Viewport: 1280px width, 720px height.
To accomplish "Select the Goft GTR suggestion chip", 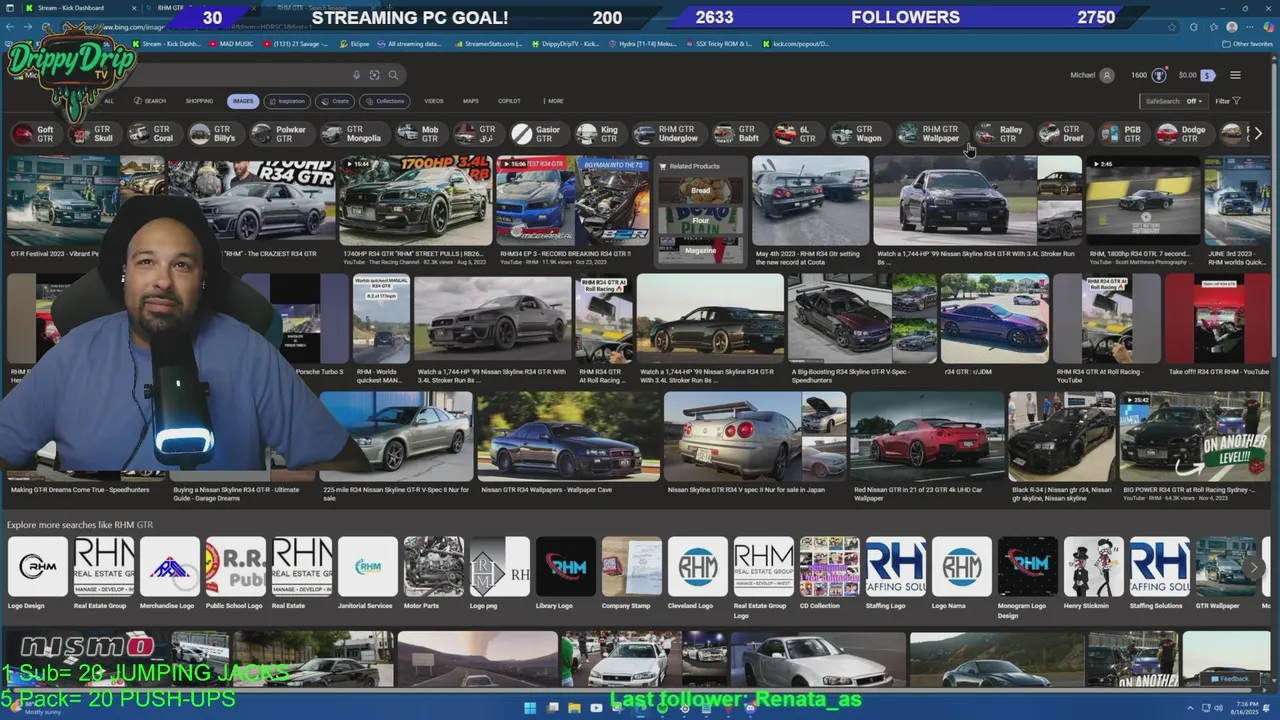I will [x=35, y=134].
